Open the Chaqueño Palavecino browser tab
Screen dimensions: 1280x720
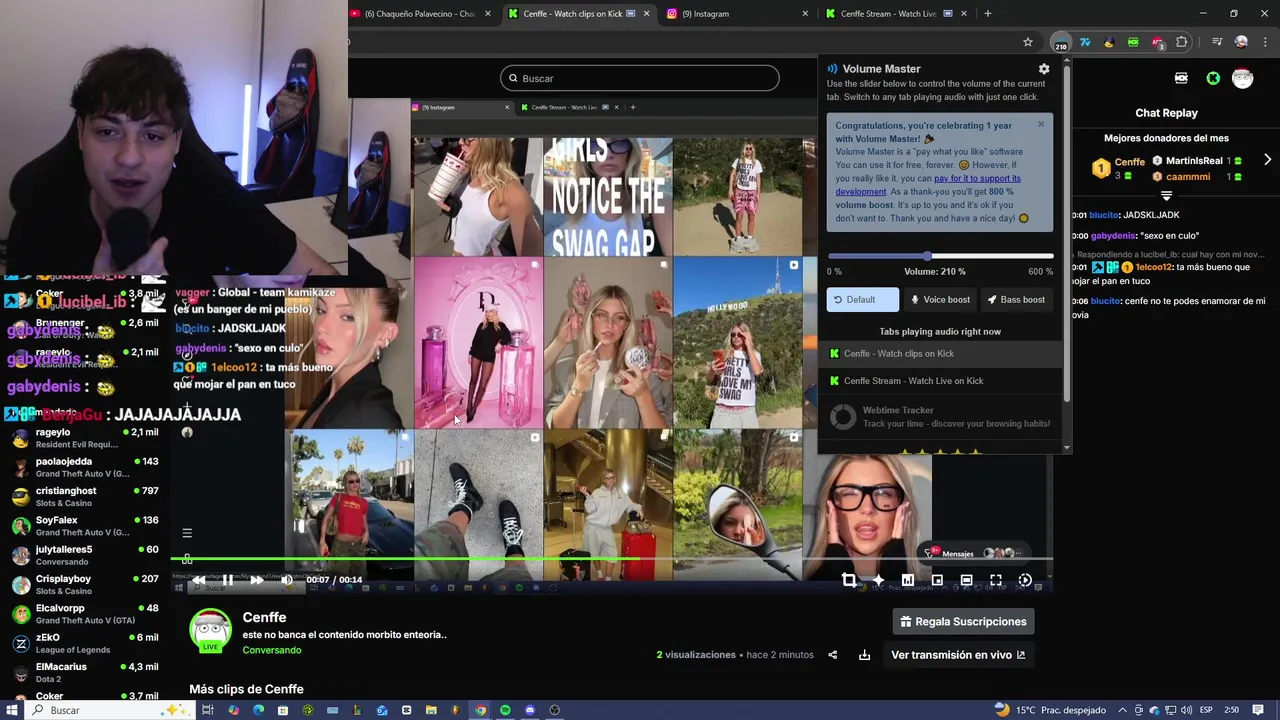[420, 14]
